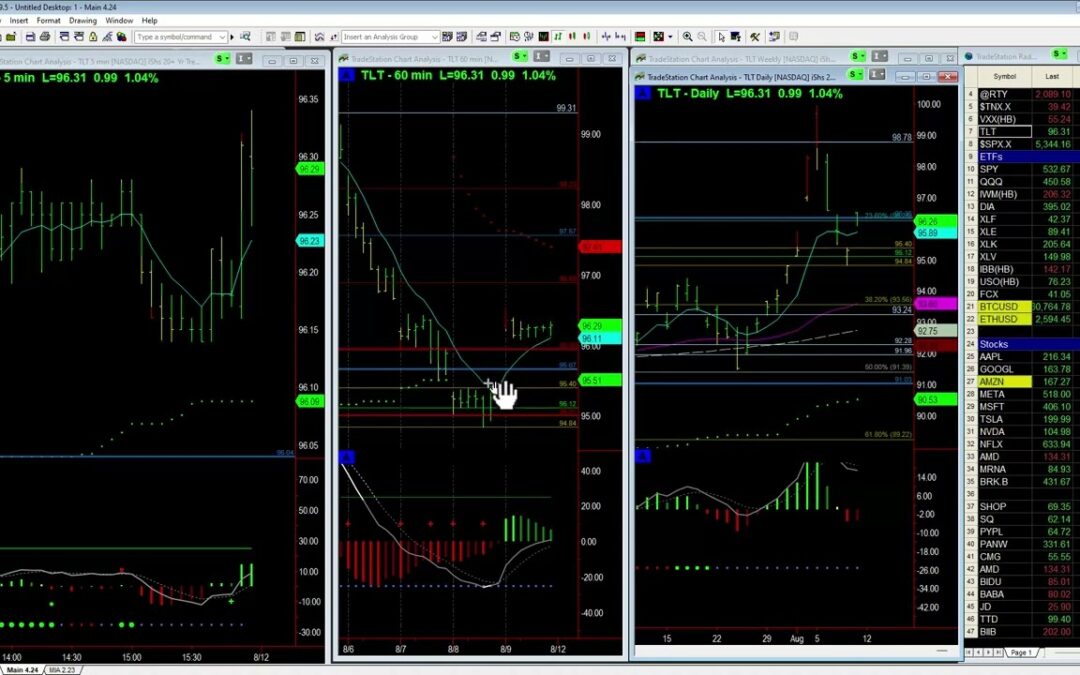
Task: Click the go arrow next to symbol box
Action: [232, 37]
